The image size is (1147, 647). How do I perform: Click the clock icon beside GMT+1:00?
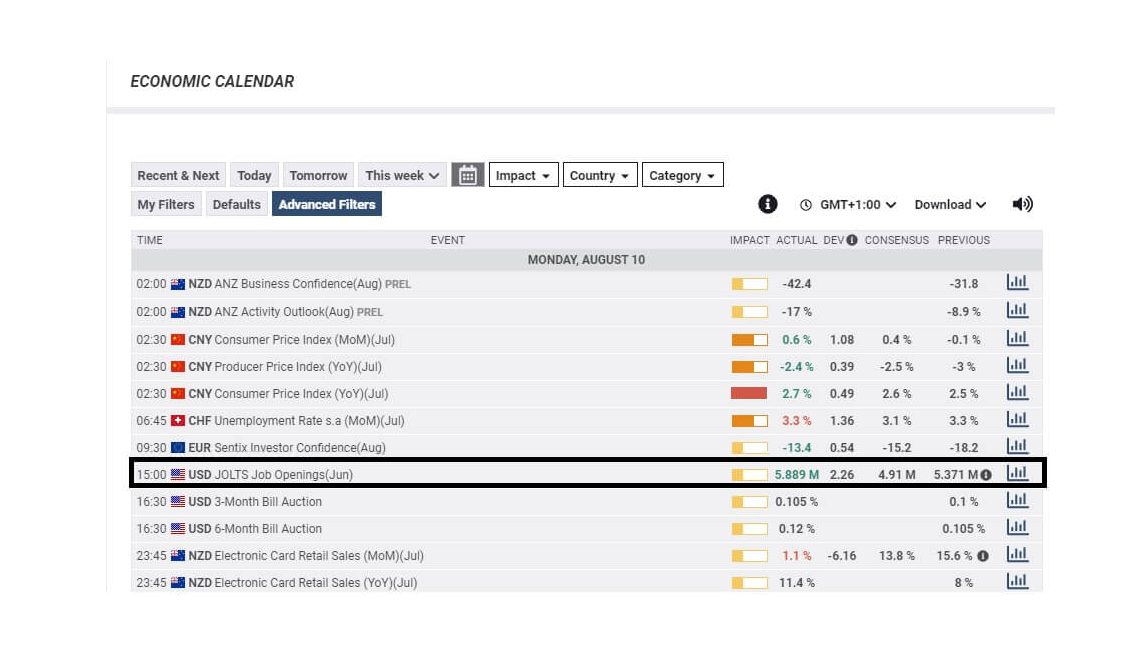[x=805, y=205]
